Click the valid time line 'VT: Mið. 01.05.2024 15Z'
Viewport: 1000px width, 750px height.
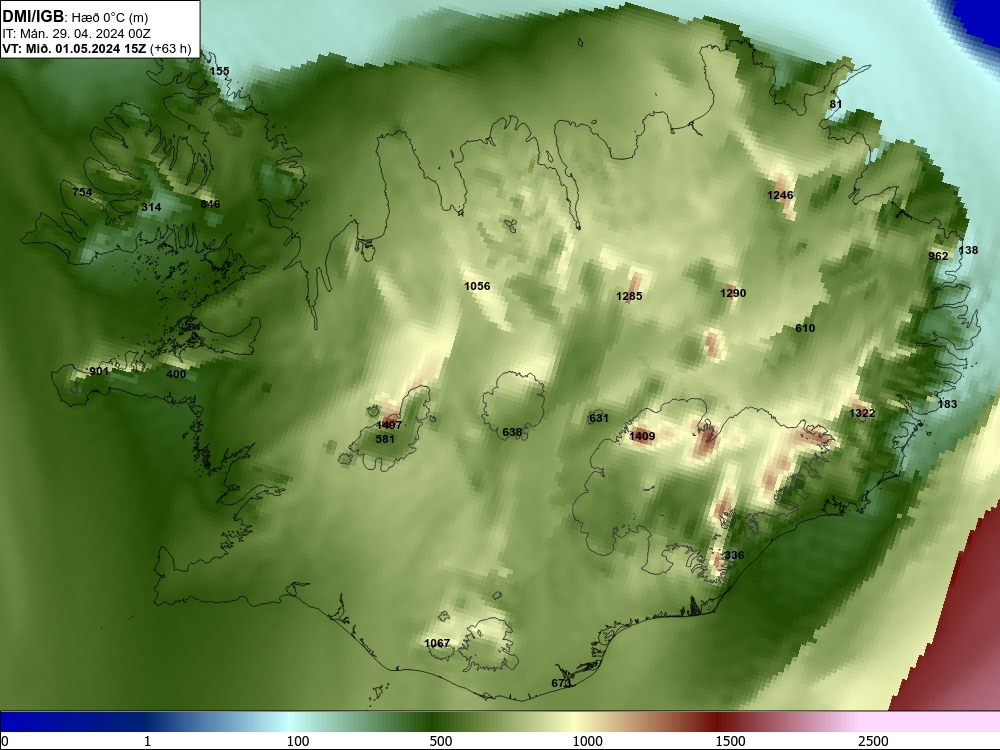[x=75, y=48]
